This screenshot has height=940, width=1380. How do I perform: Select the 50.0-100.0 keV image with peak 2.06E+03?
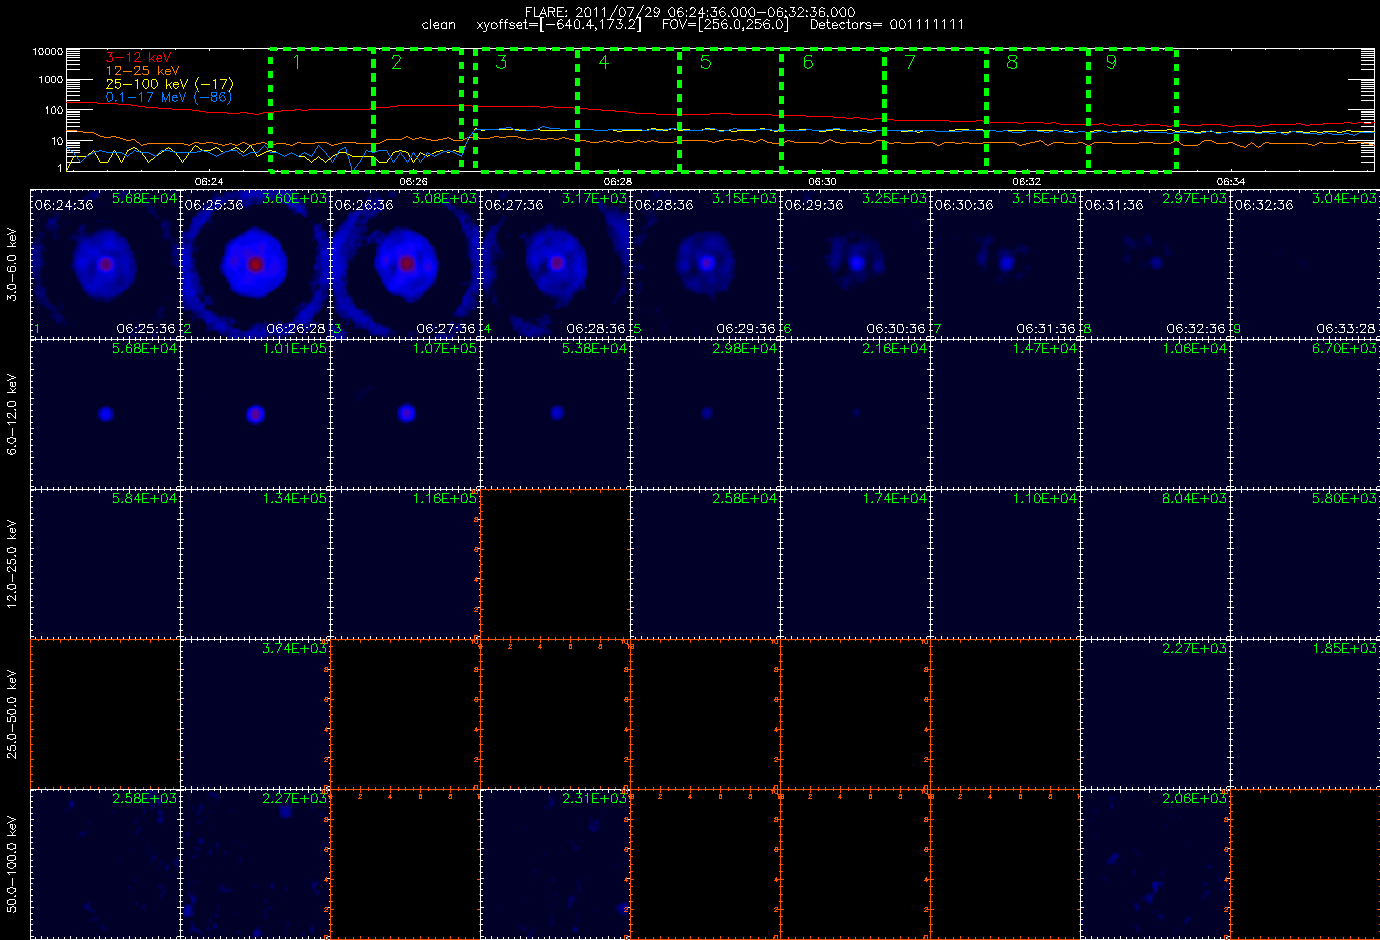tap(1155, 864)
